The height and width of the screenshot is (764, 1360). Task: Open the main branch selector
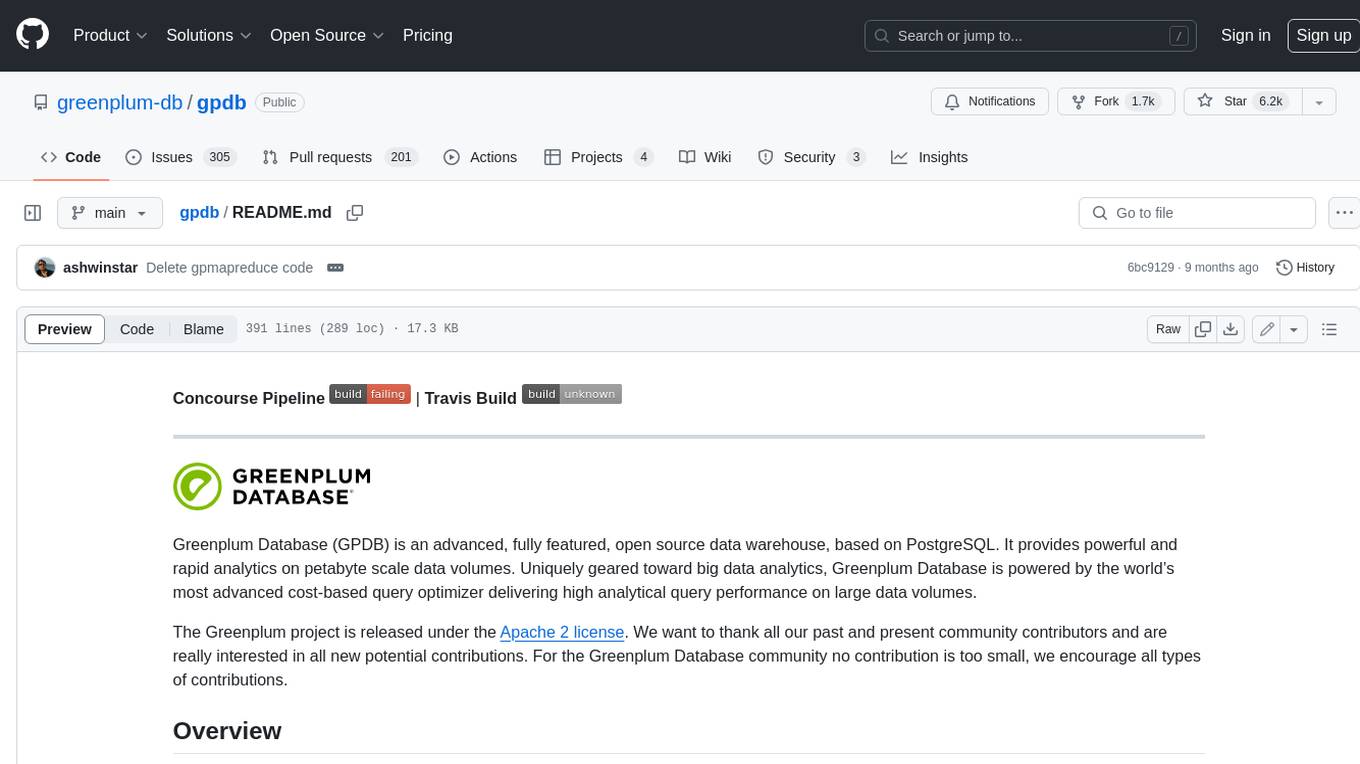tap(110, 213)
